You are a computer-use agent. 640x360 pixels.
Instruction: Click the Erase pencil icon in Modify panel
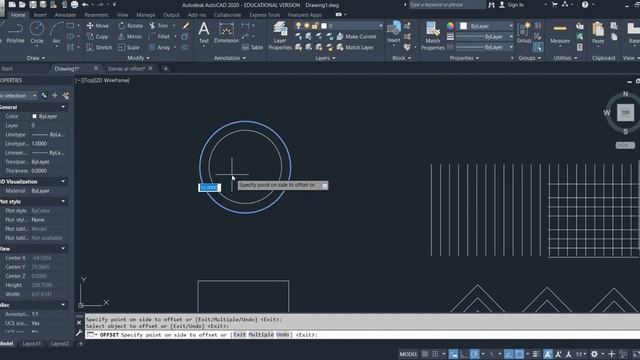186,26
